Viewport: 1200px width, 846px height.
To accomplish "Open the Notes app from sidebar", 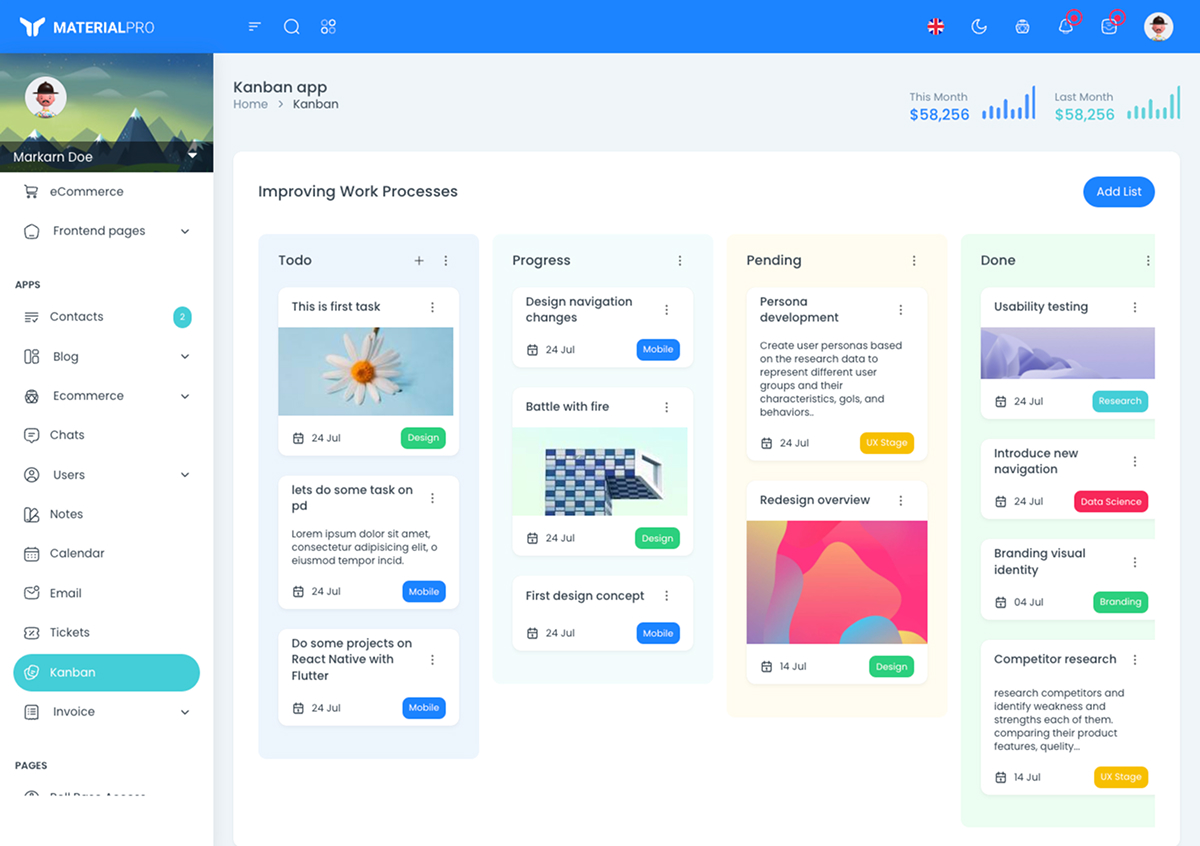I will (x=65, y=514).
